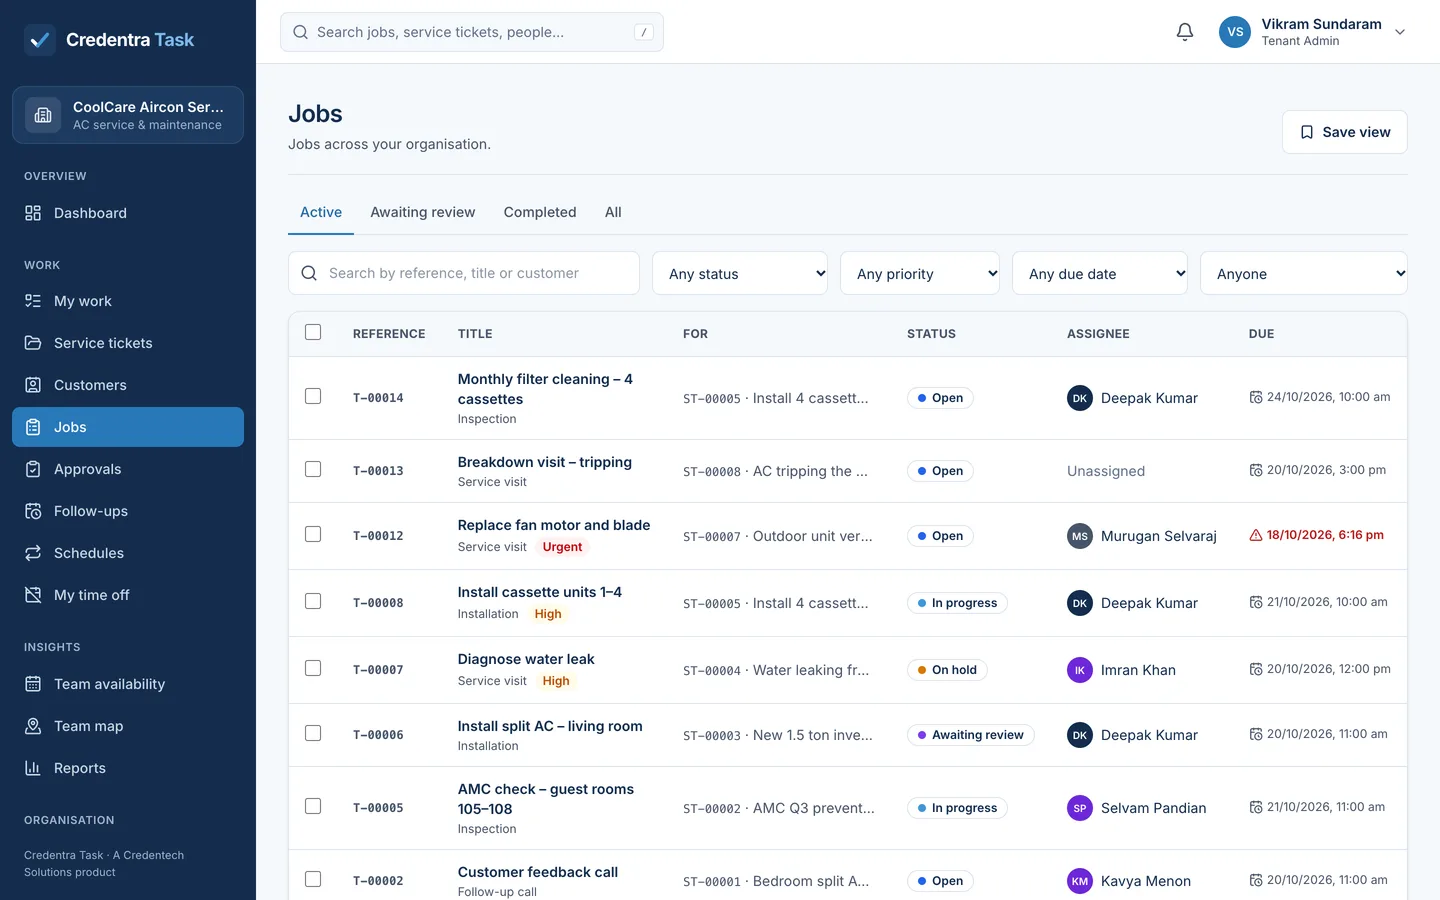Click the Team availability calendar icon
Image resolution: width=1440 pixels, height=900 pixels.
point(33,684)
